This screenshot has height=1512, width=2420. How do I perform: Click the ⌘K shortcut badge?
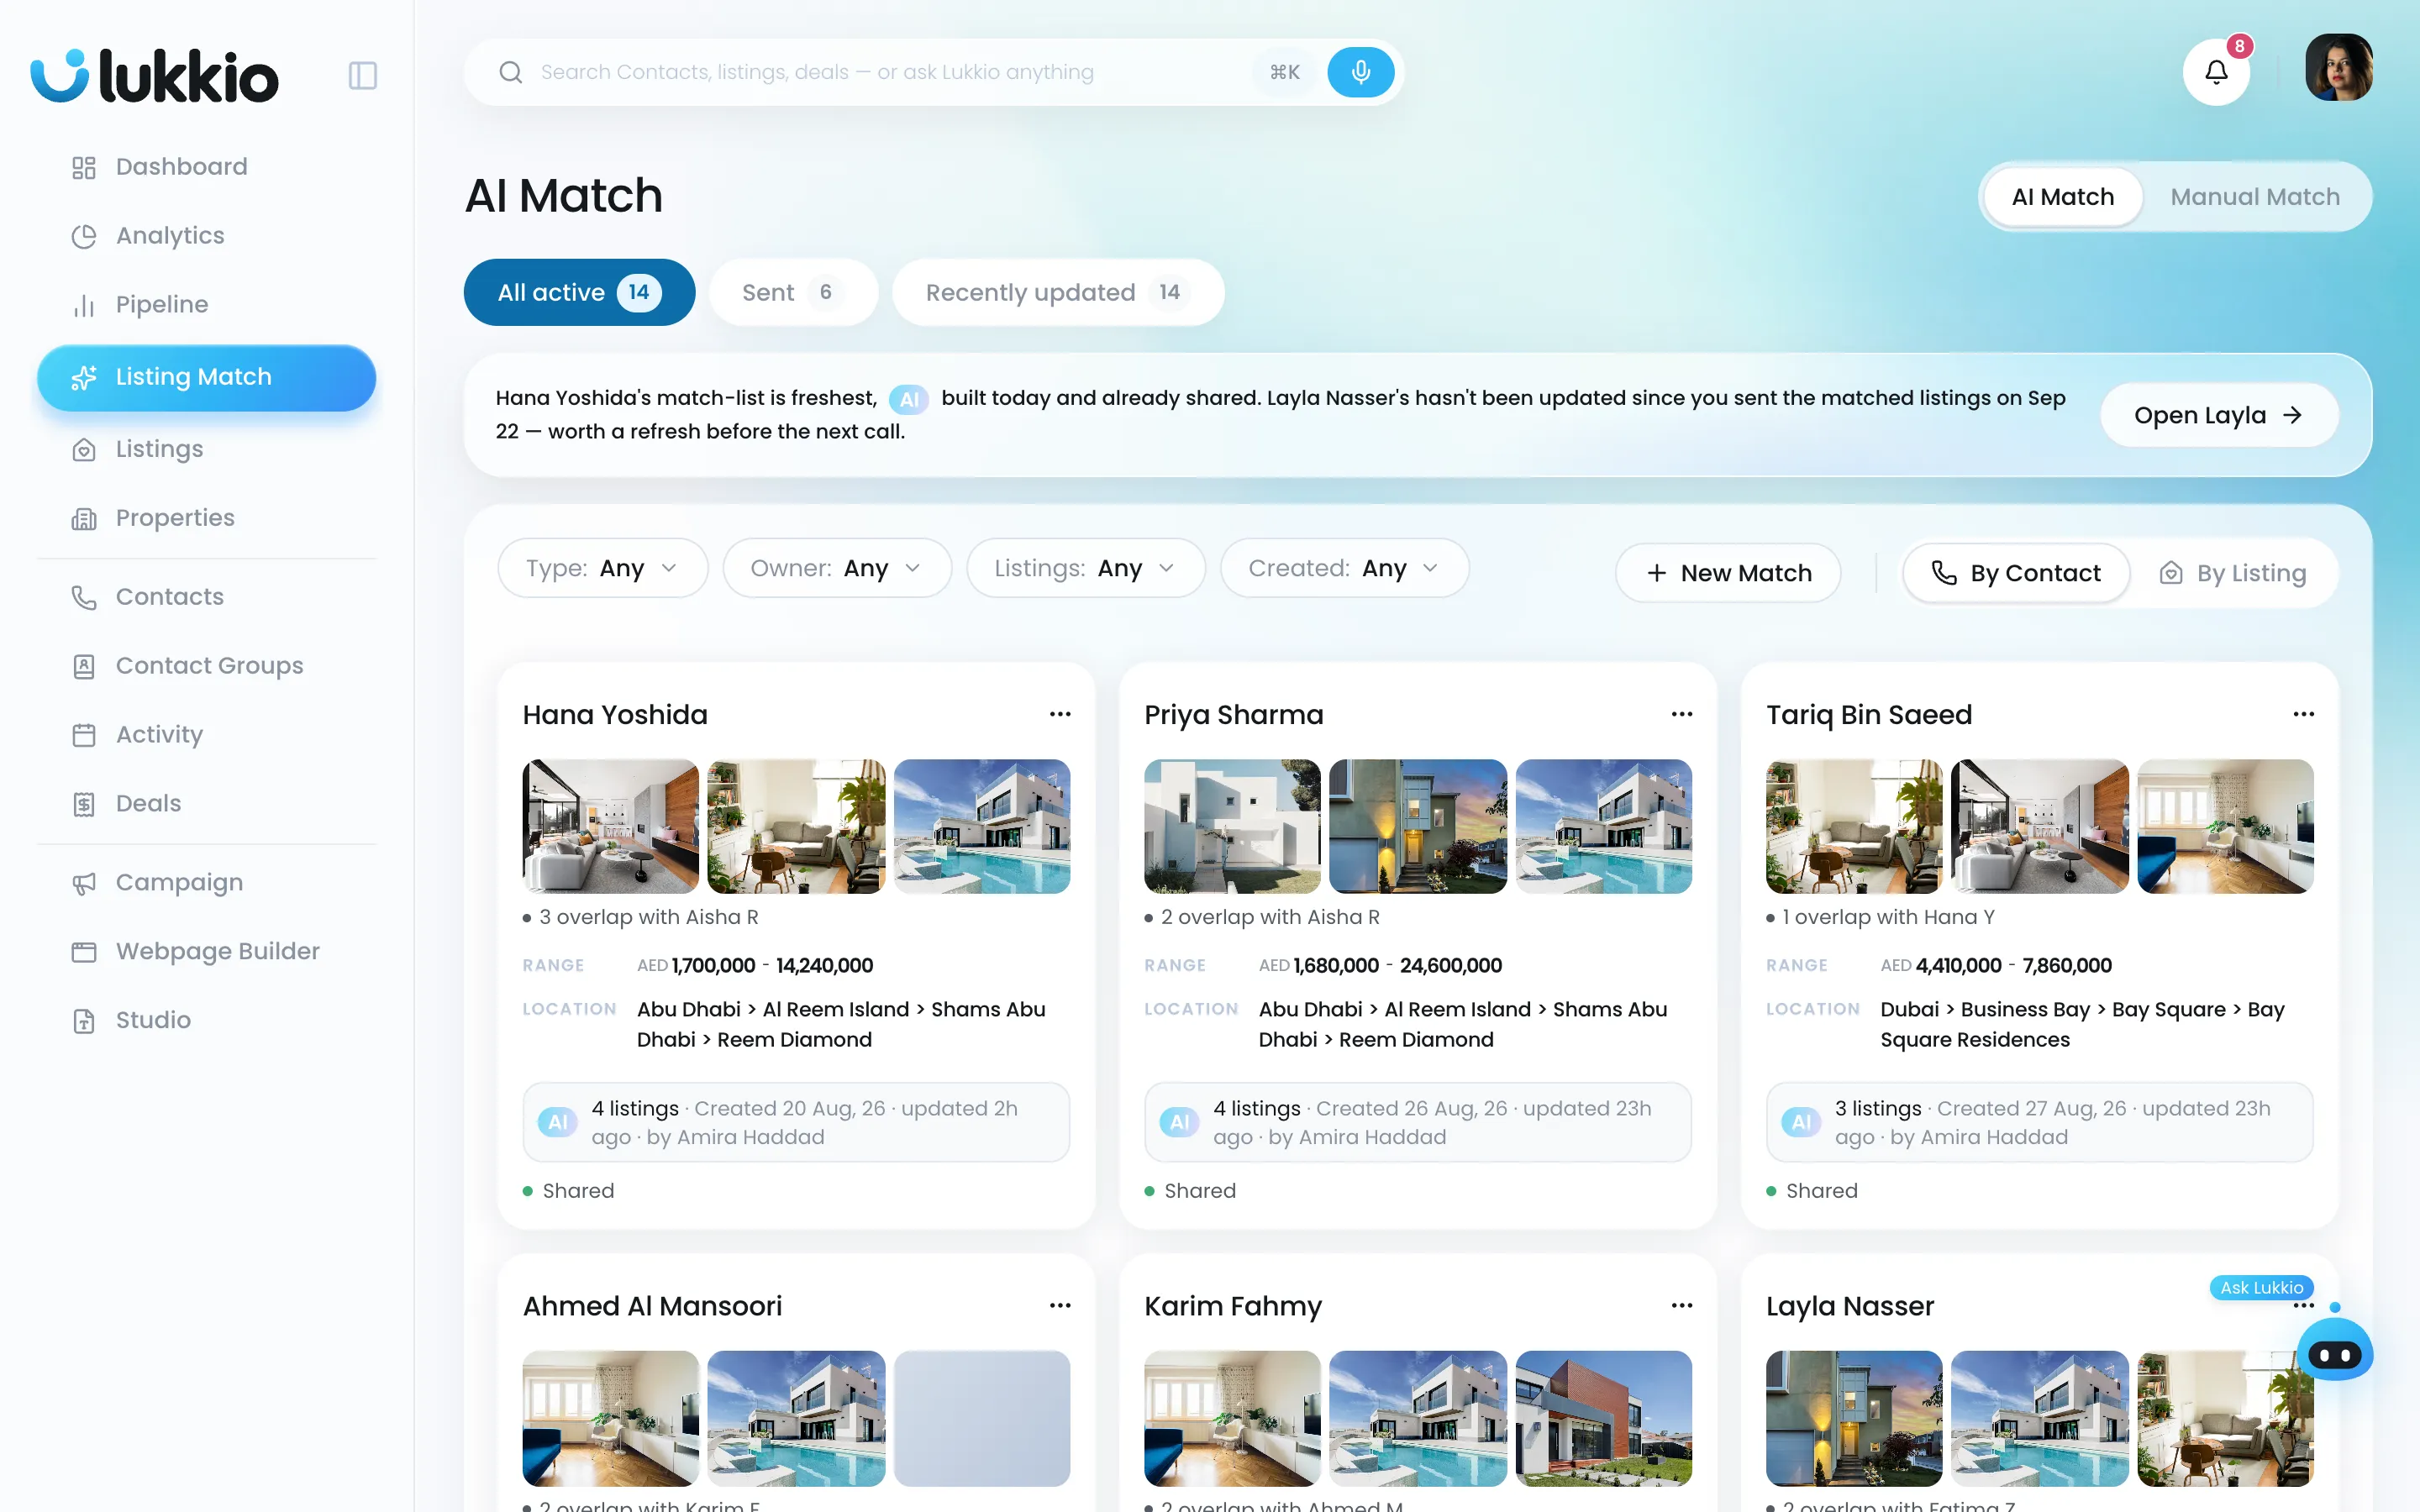(x=1284, y=72)
